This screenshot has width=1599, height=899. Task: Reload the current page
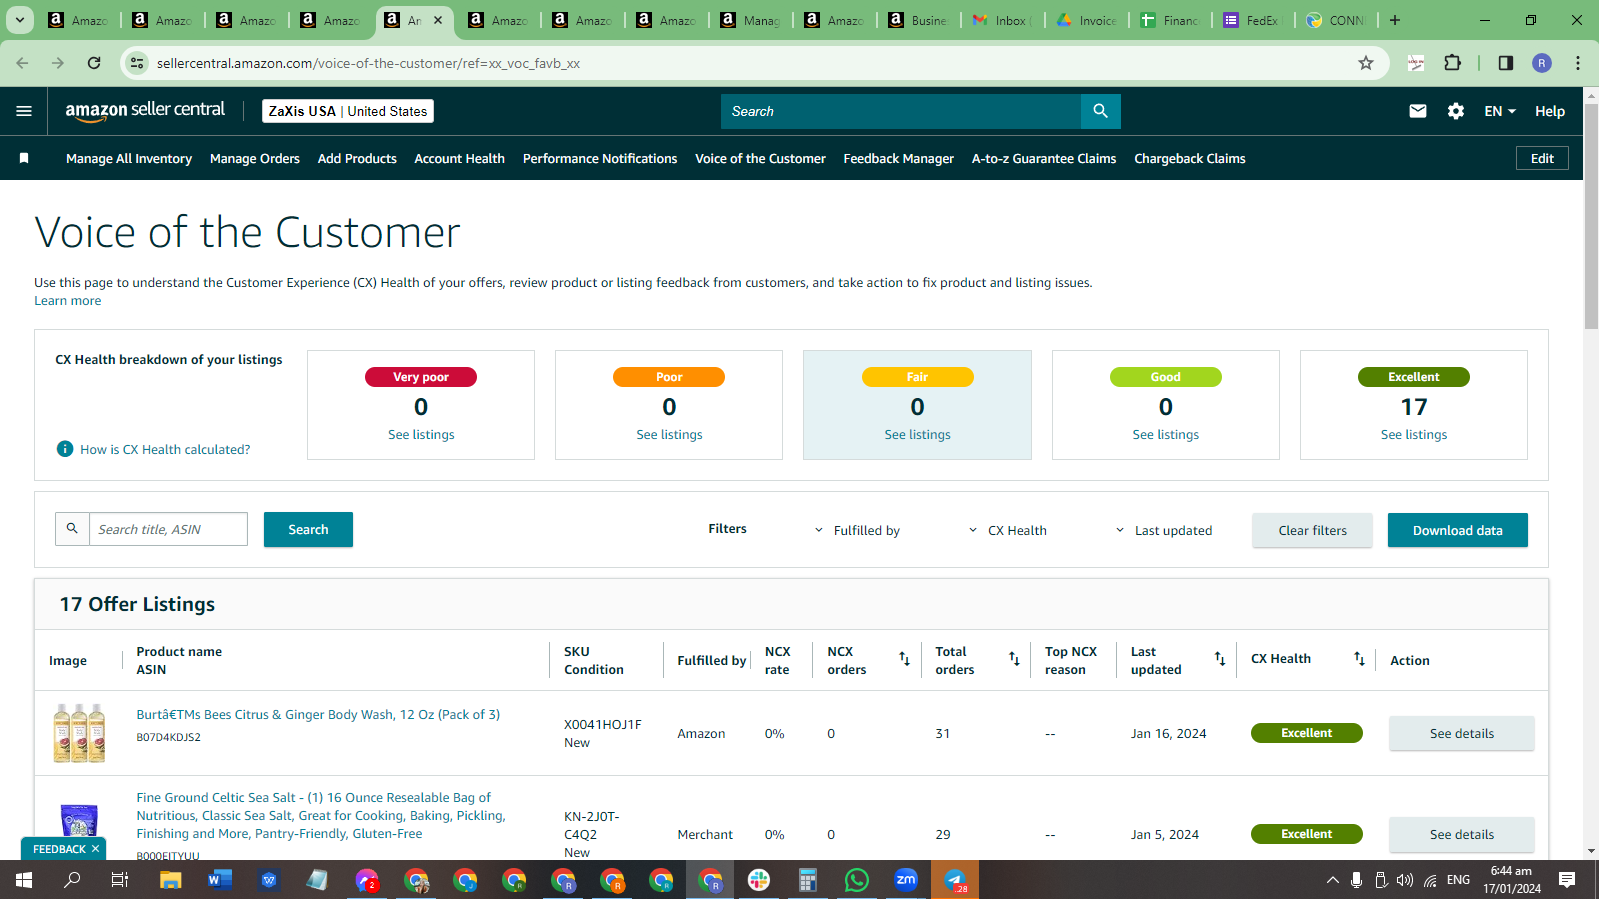[x=94, y=63]
